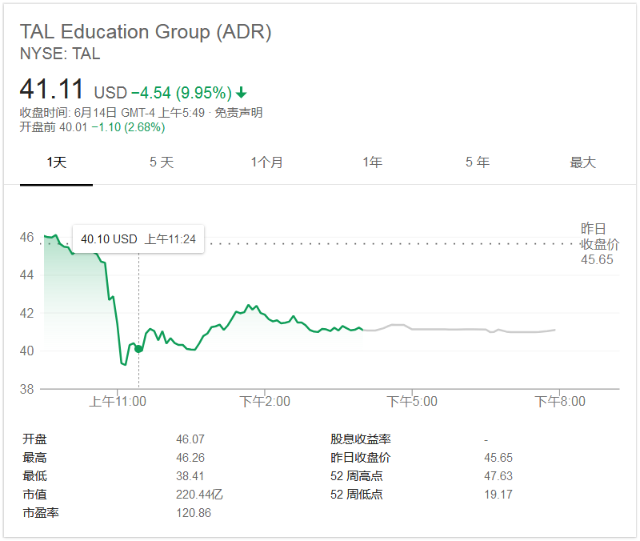
Task: Open the 1个月 chart tab
Action: 267,162
